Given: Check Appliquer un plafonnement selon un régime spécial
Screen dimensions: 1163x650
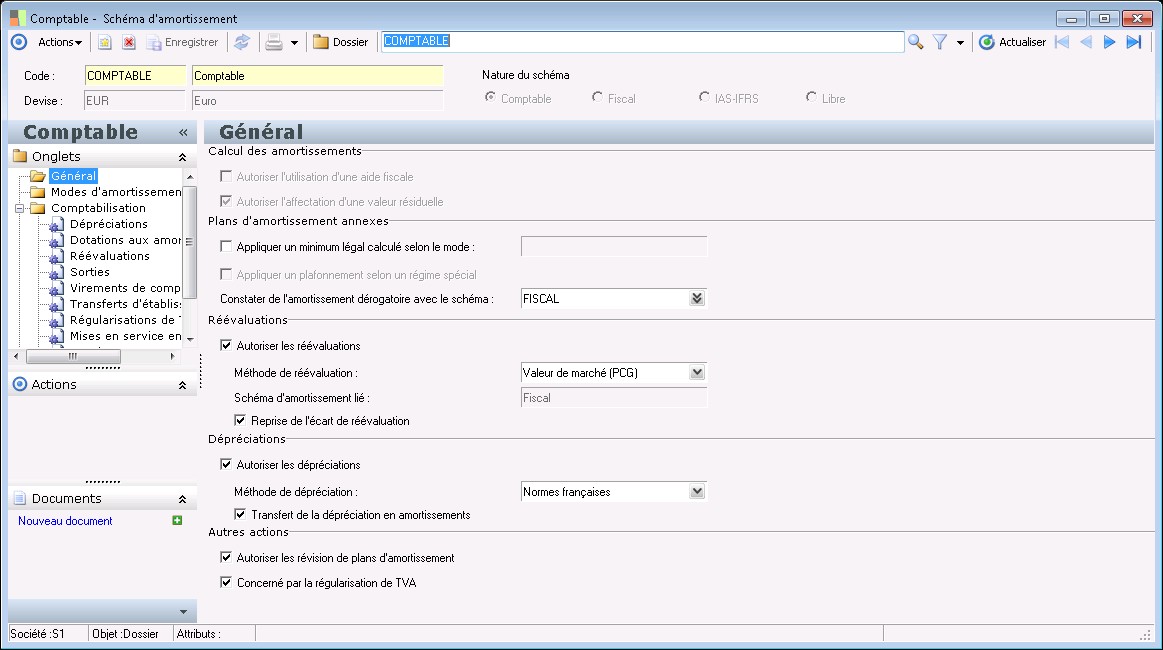Looking at the screenshot, I should [226, 275].
